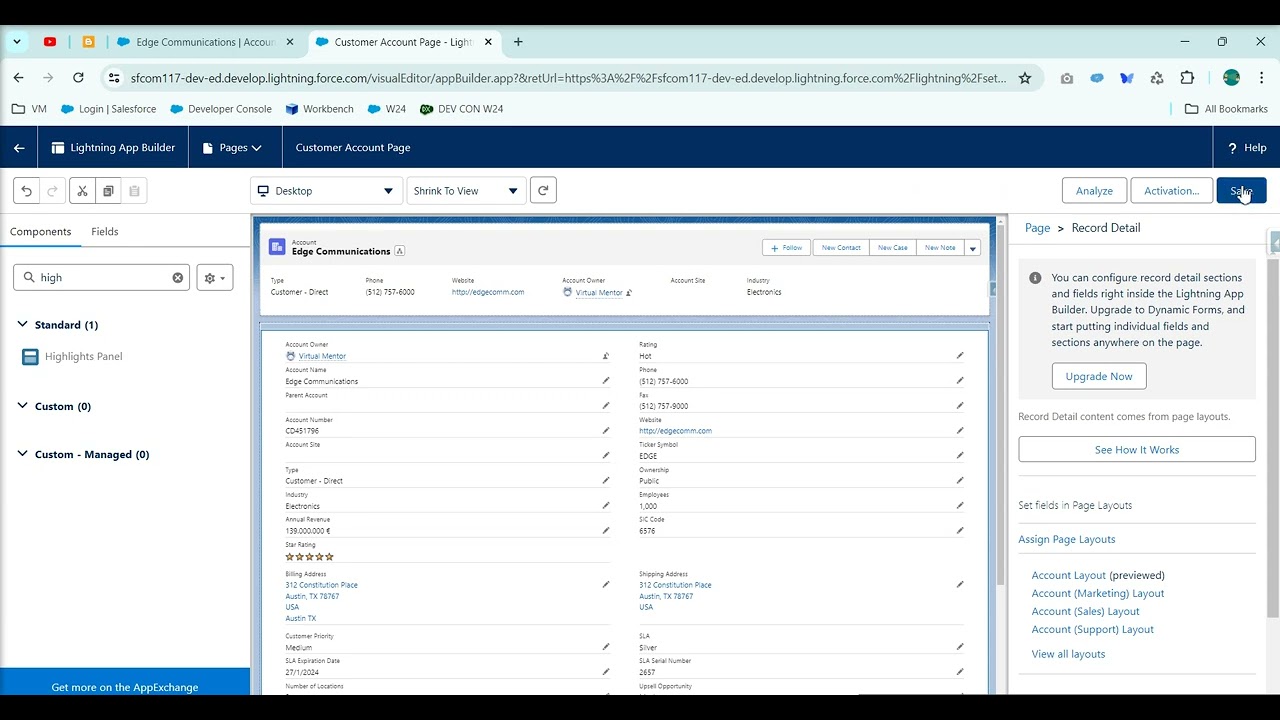Viewport: 1280px width, 720px height.
Task: Click the View all layouts link
Action: (x=1068, y=654)
